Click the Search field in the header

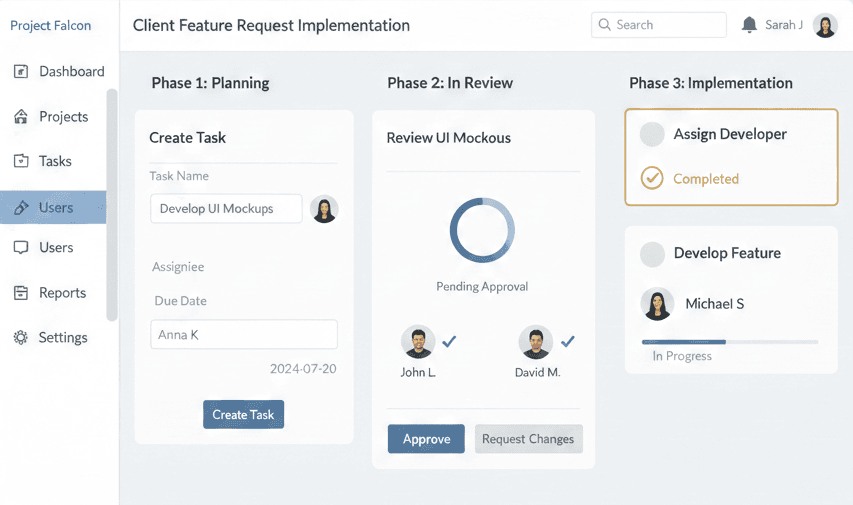659,25
